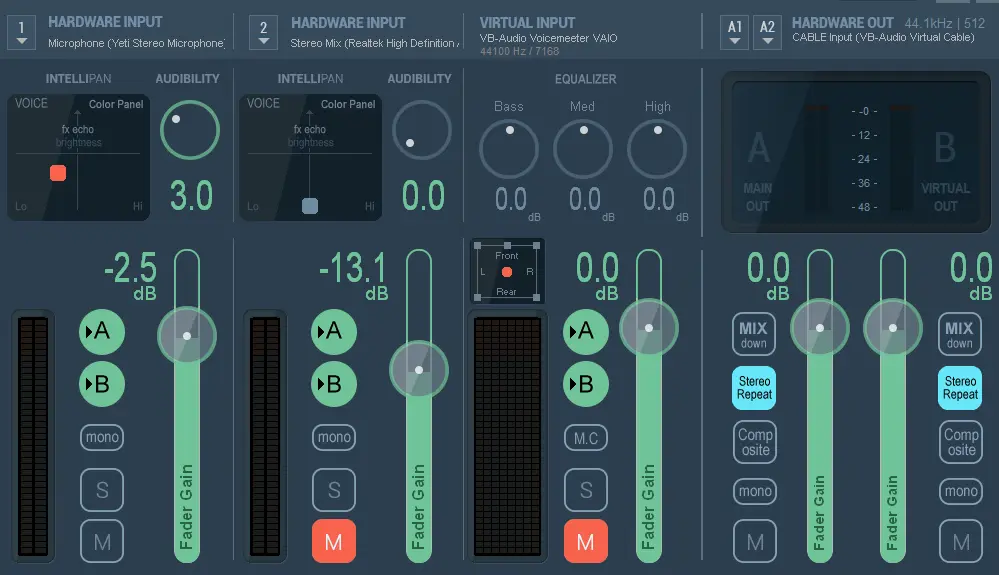Viewport: 999px width, 575px height.
Task: Open the Hardware Input 1 device dropdown
Action: (22, 32)
